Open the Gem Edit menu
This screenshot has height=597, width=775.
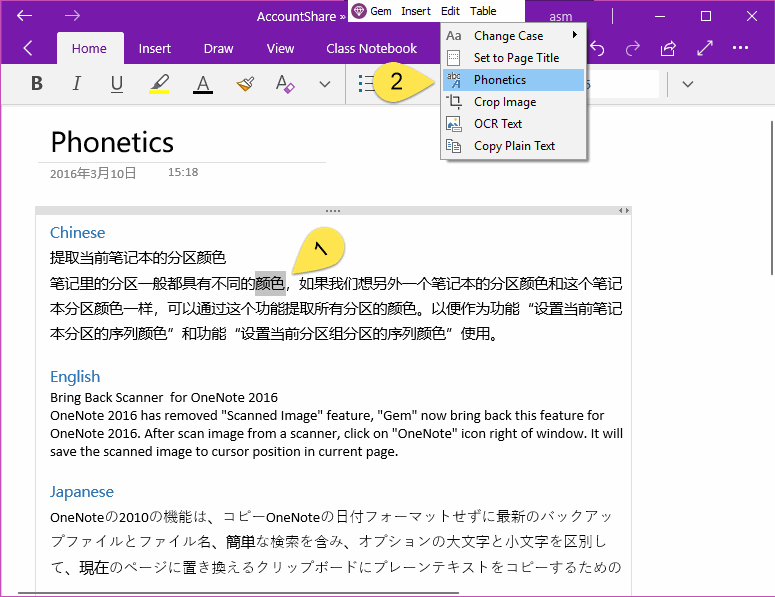click(x=450, y=11)
